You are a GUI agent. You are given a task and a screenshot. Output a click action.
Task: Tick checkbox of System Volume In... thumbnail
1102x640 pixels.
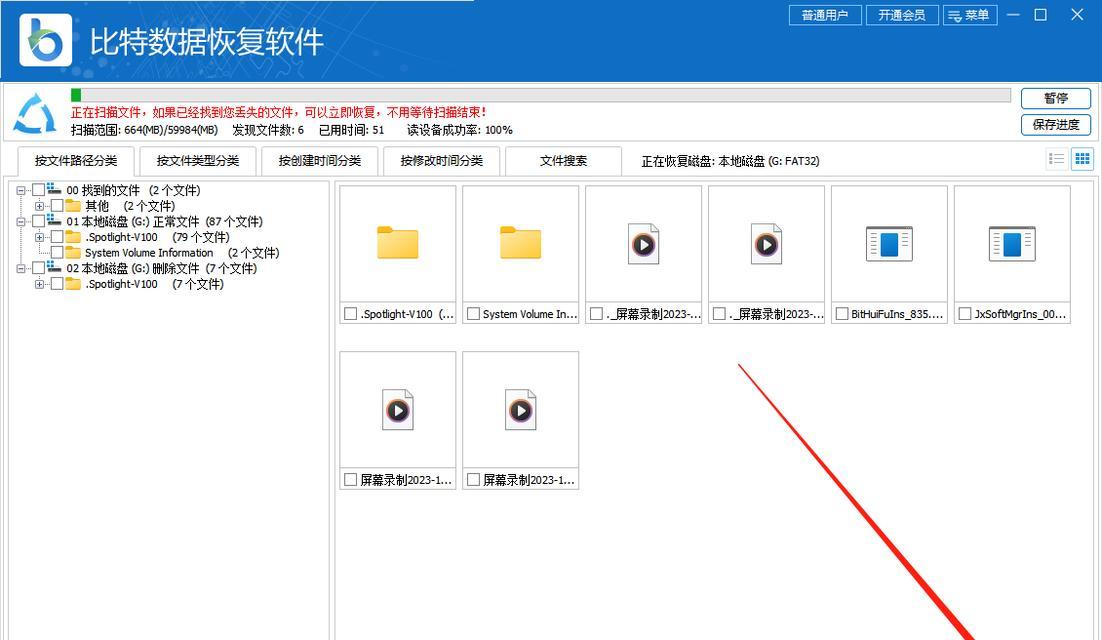pos(473,314)
